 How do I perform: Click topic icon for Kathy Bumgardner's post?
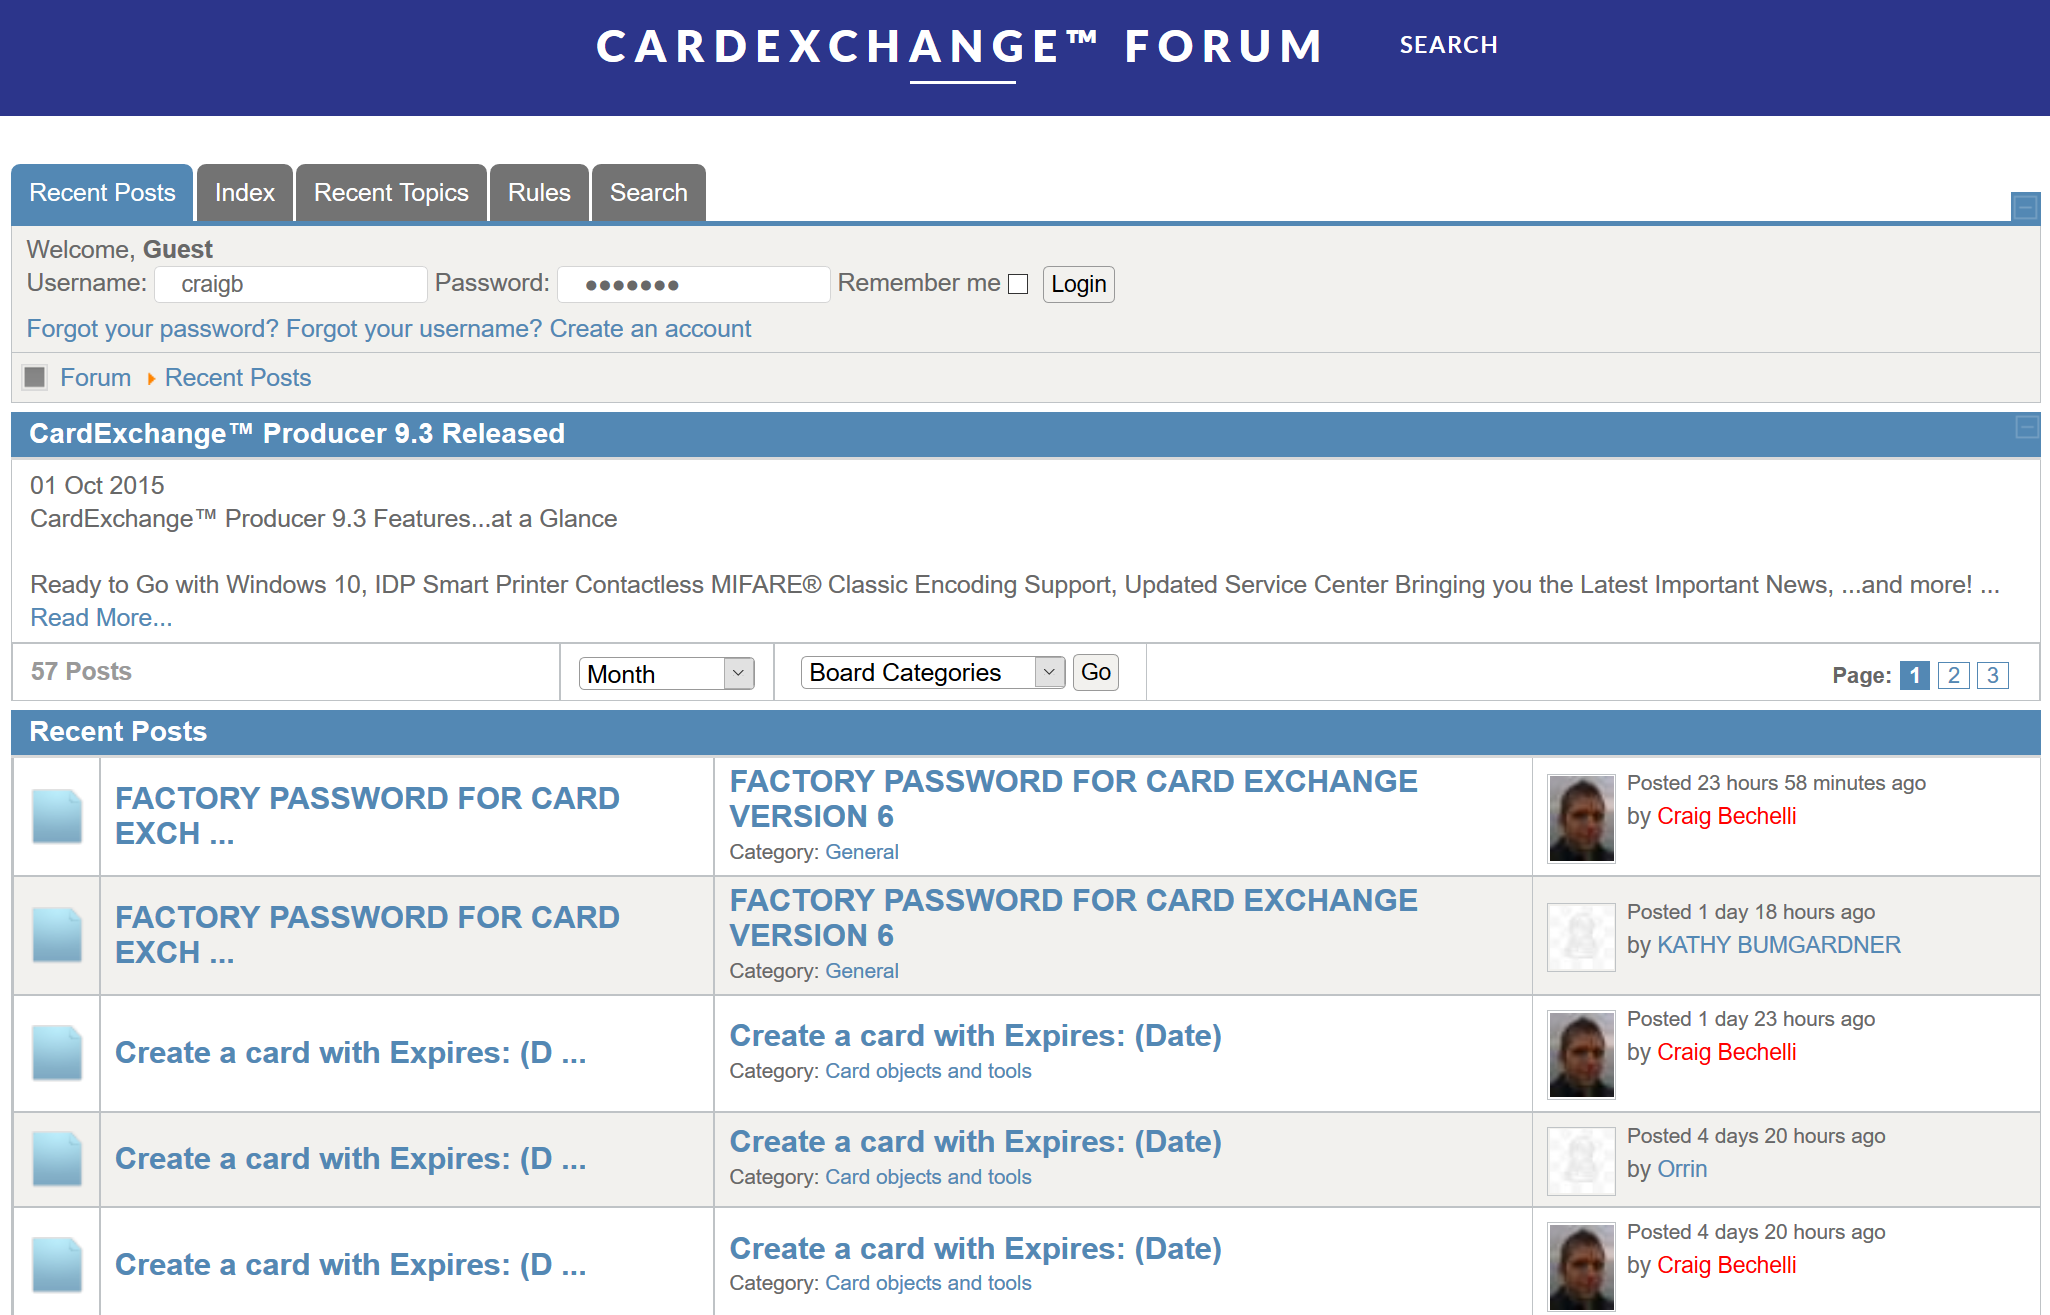[57, 935]
